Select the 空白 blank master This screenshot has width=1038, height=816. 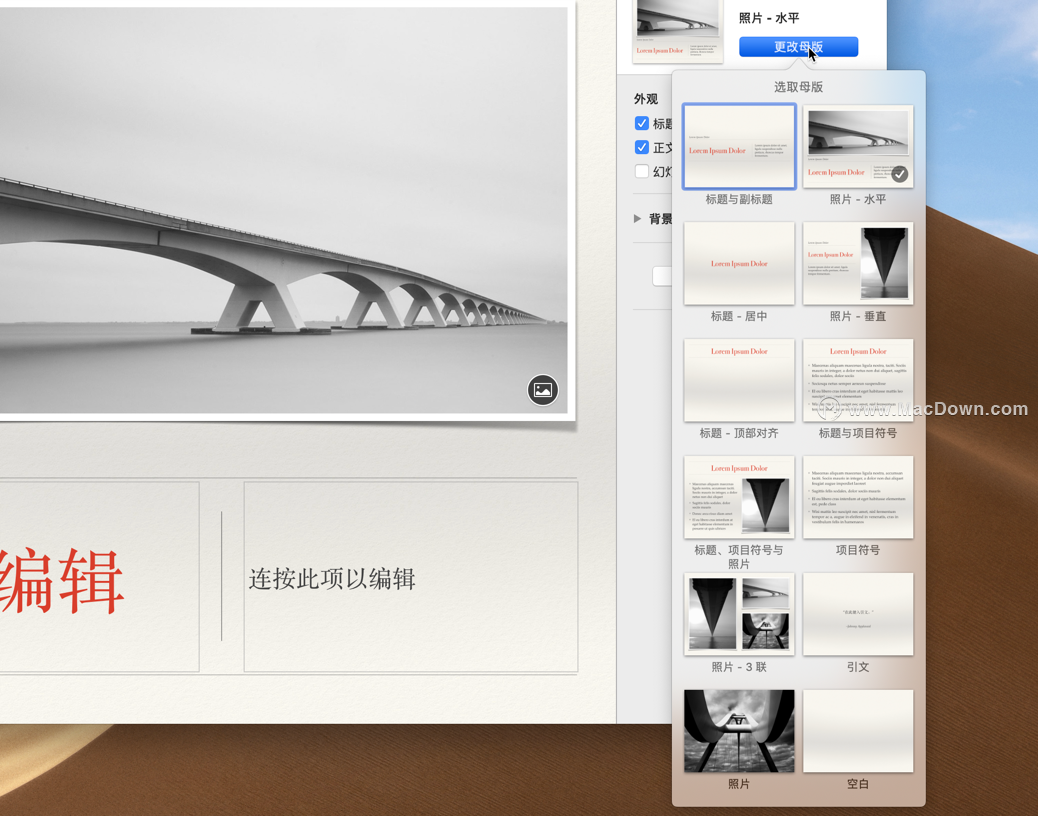858,731
